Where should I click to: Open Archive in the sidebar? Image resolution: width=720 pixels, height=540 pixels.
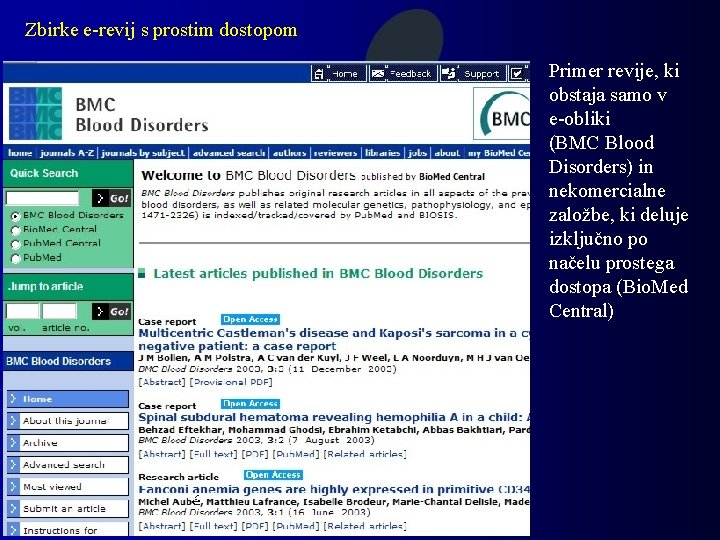(x=68, y=443)
